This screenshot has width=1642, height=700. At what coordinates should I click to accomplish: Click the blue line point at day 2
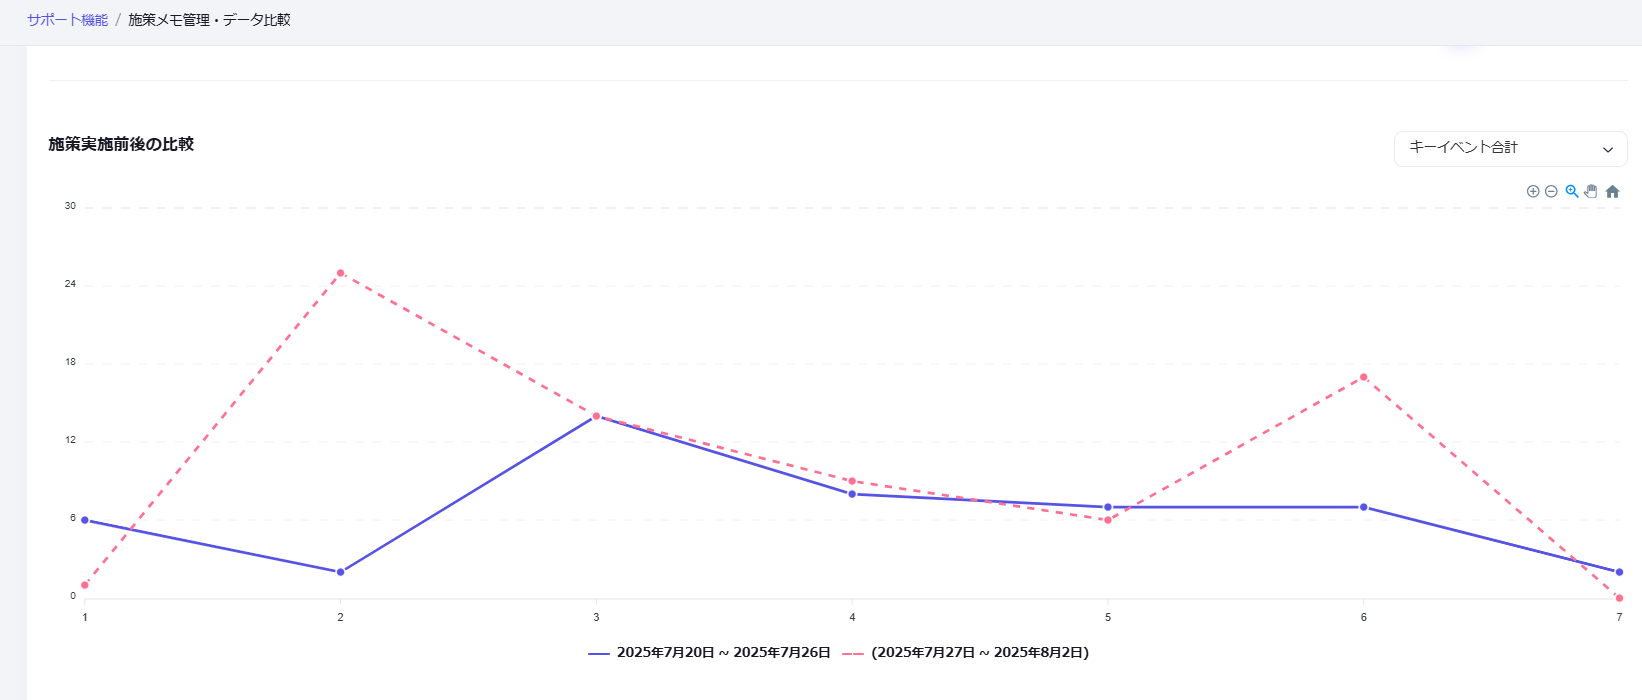pos(341,572)
